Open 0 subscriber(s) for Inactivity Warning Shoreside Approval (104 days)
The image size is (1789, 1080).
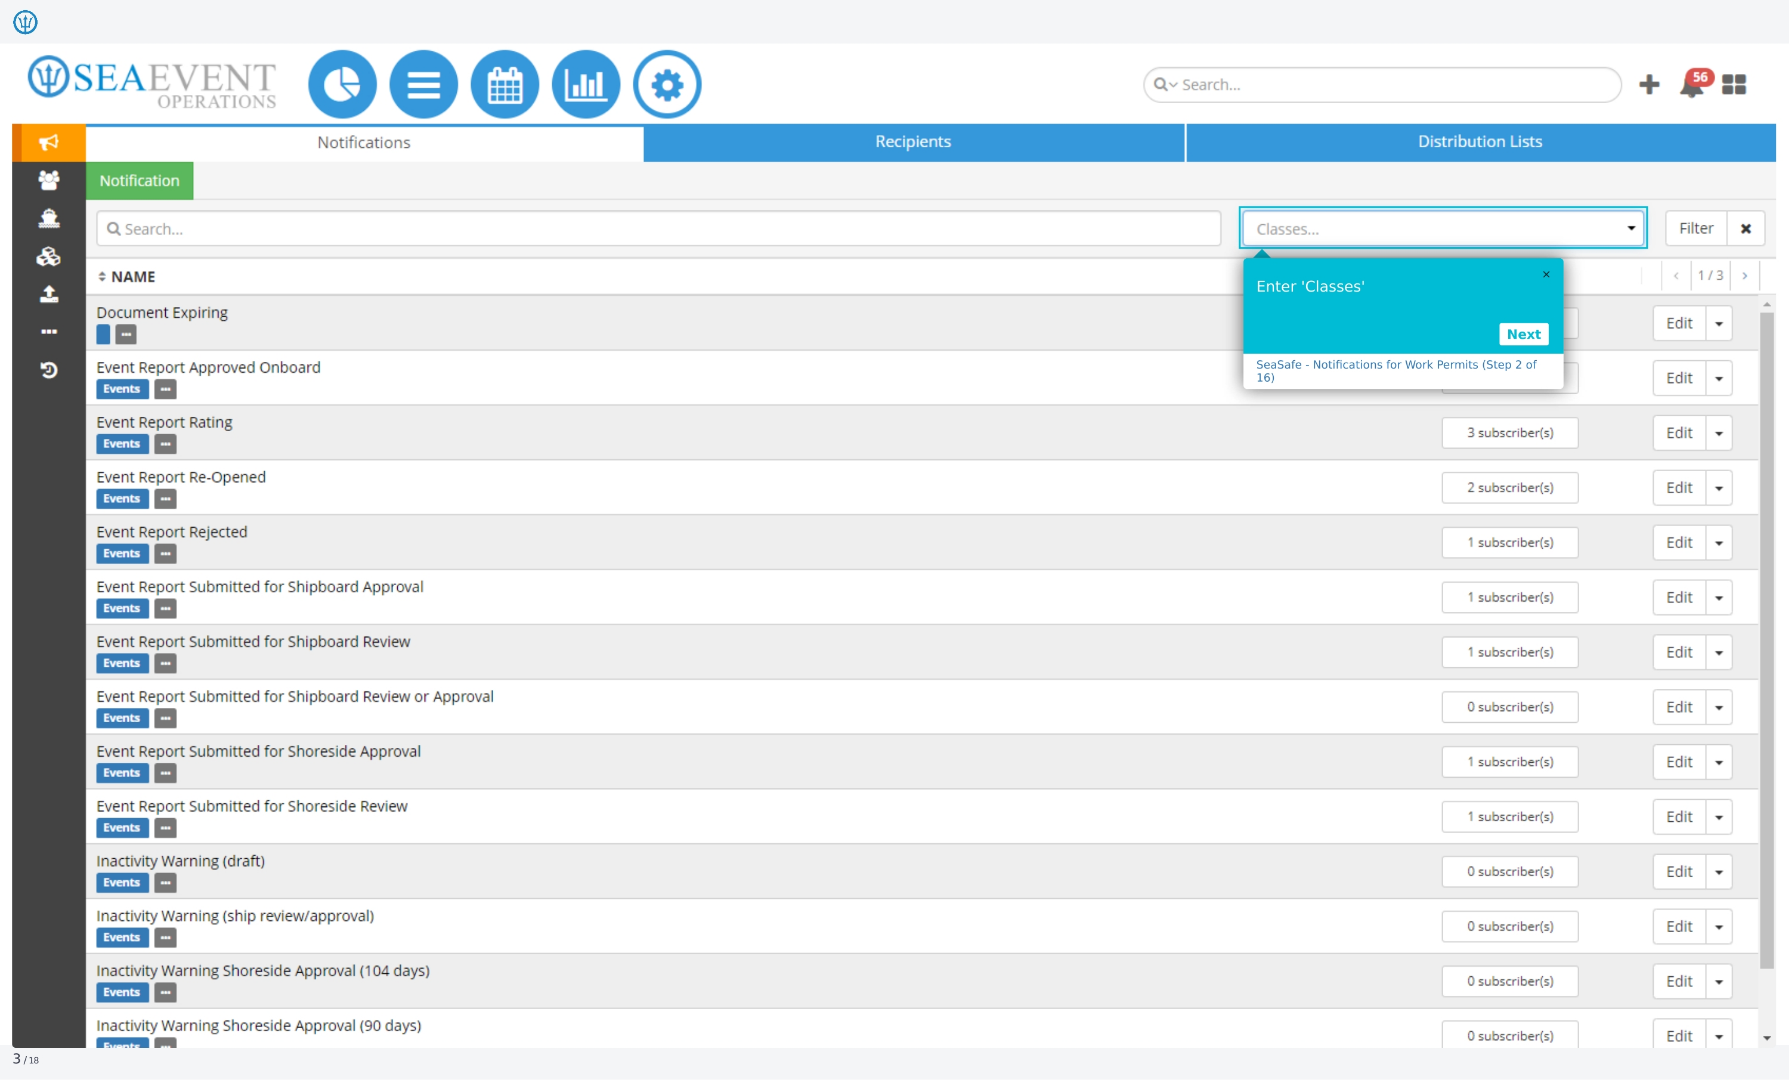(x=1510, y=982)
